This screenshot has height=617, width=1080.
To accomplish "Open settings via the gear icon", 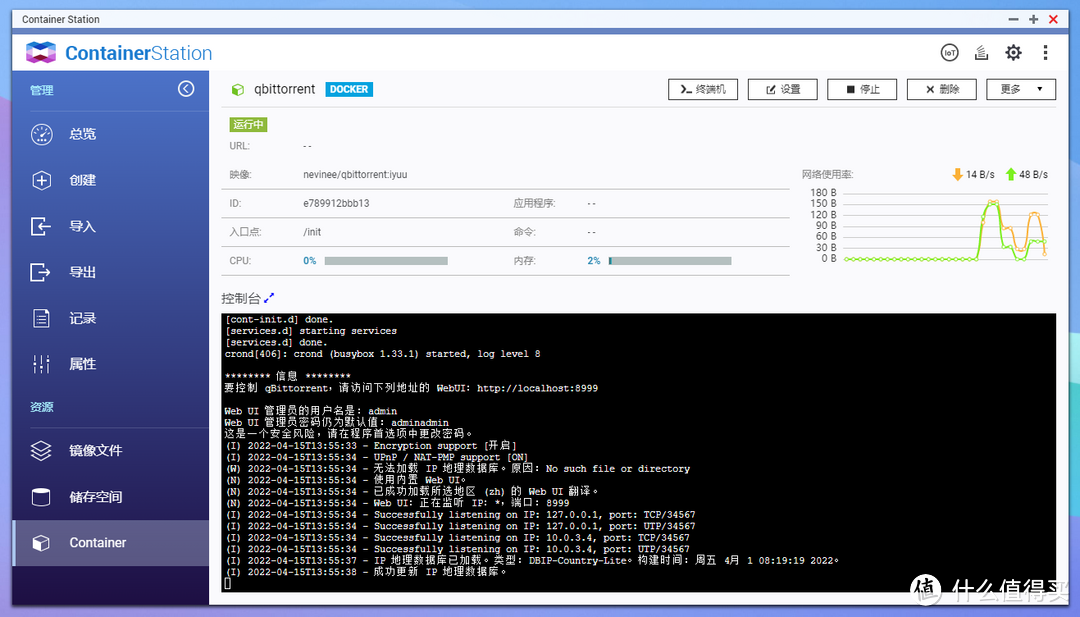I will (x=1013, y=52).
